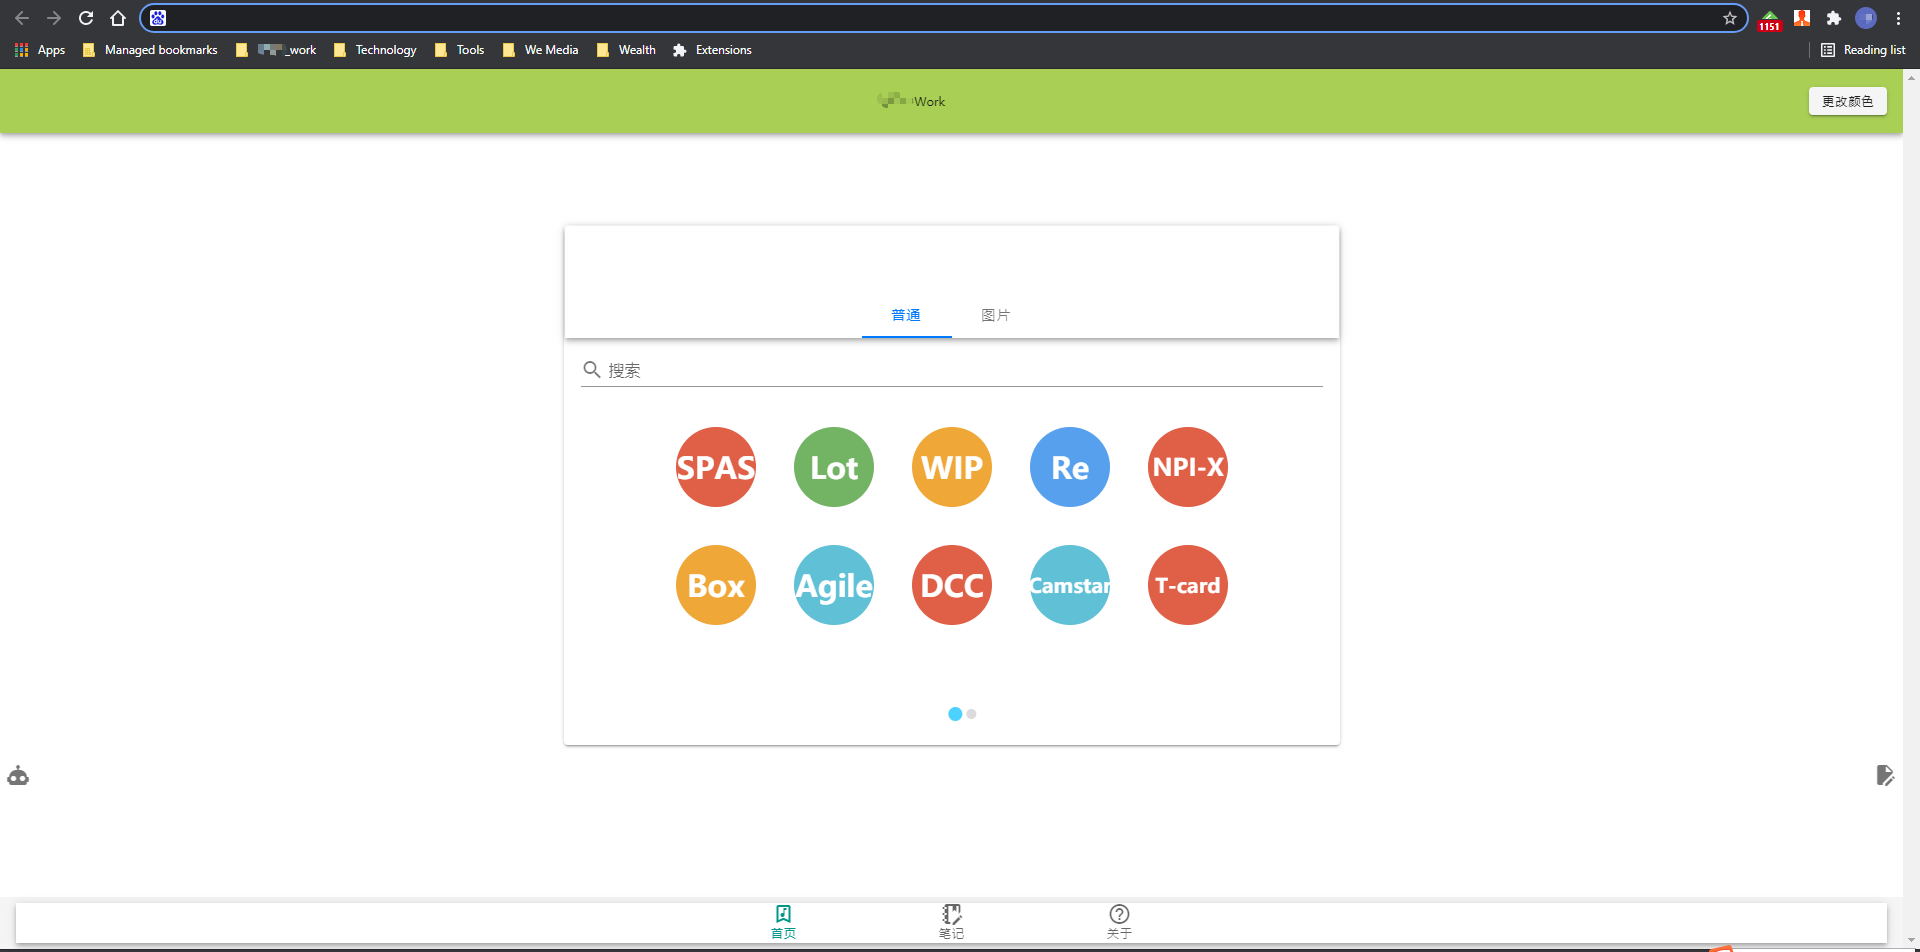Click the site info icon in address bar

coord(158,18)
